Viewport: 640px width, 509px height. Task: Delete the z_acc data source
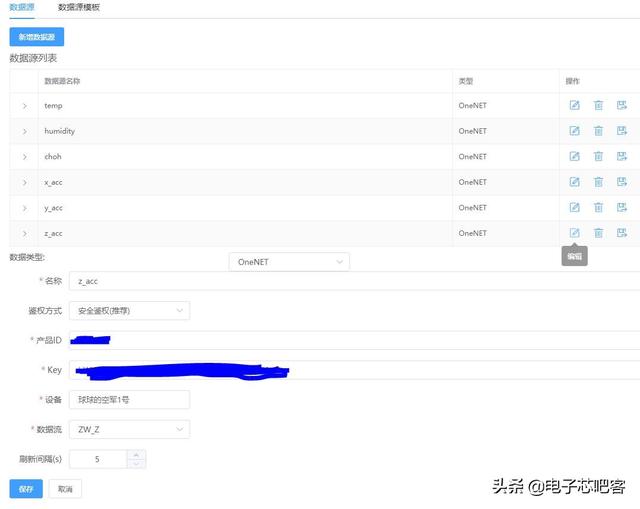(x=598, y=233)
